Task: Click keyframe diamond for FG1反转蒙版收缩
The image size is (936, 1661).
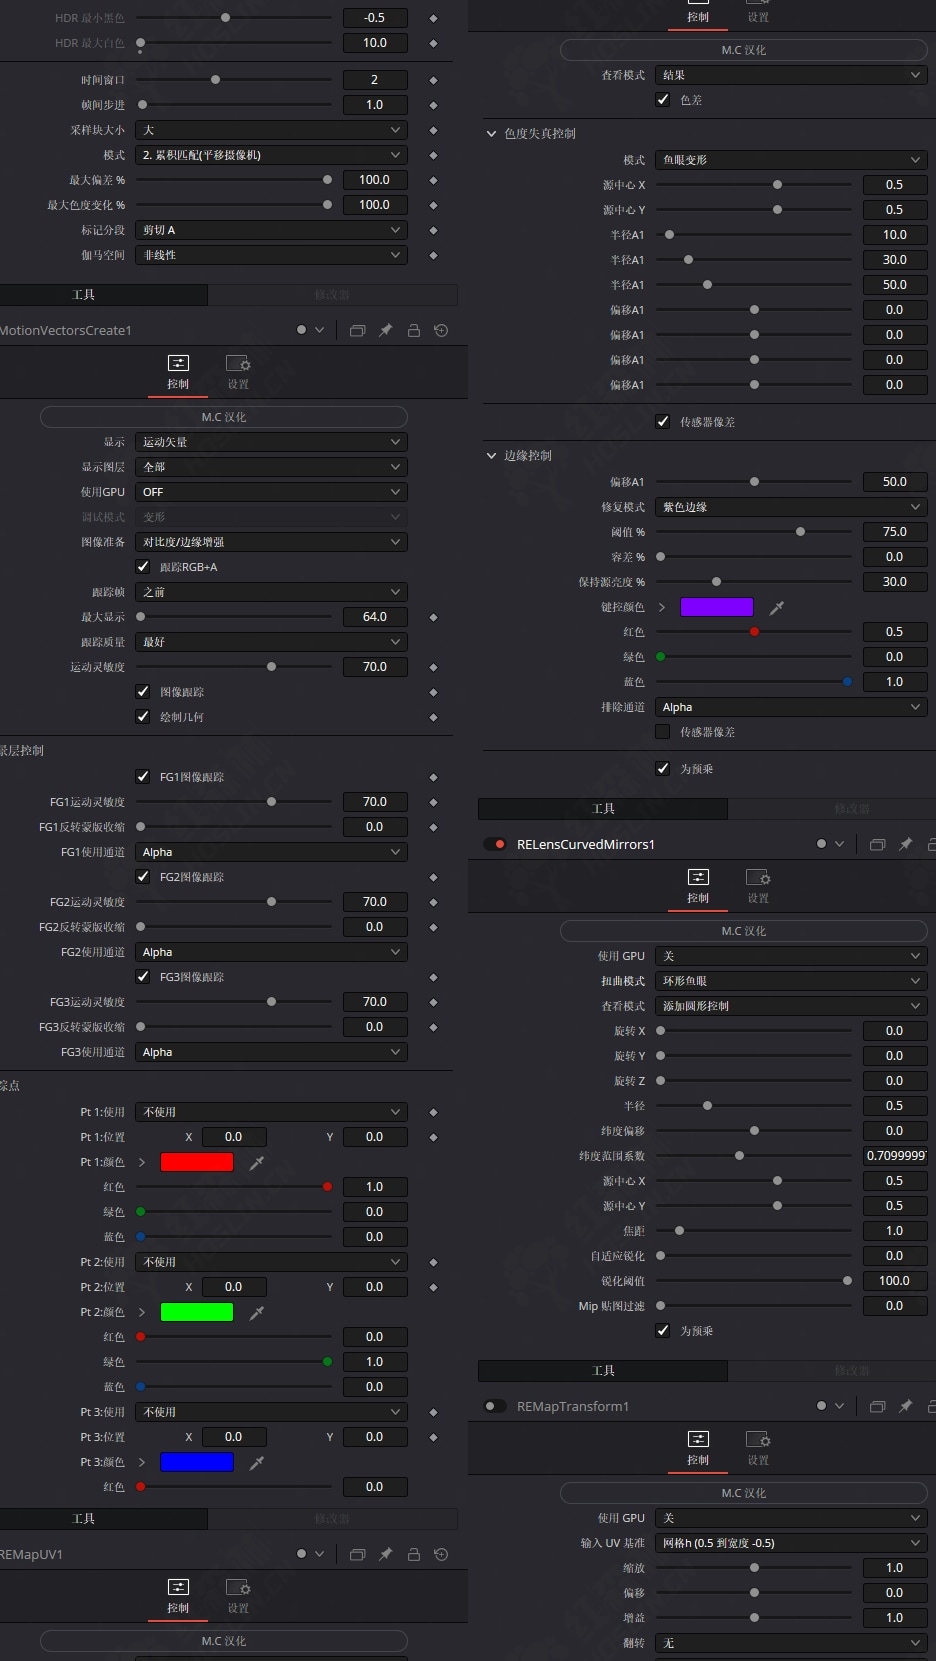Action: click(x=433, y=827)
